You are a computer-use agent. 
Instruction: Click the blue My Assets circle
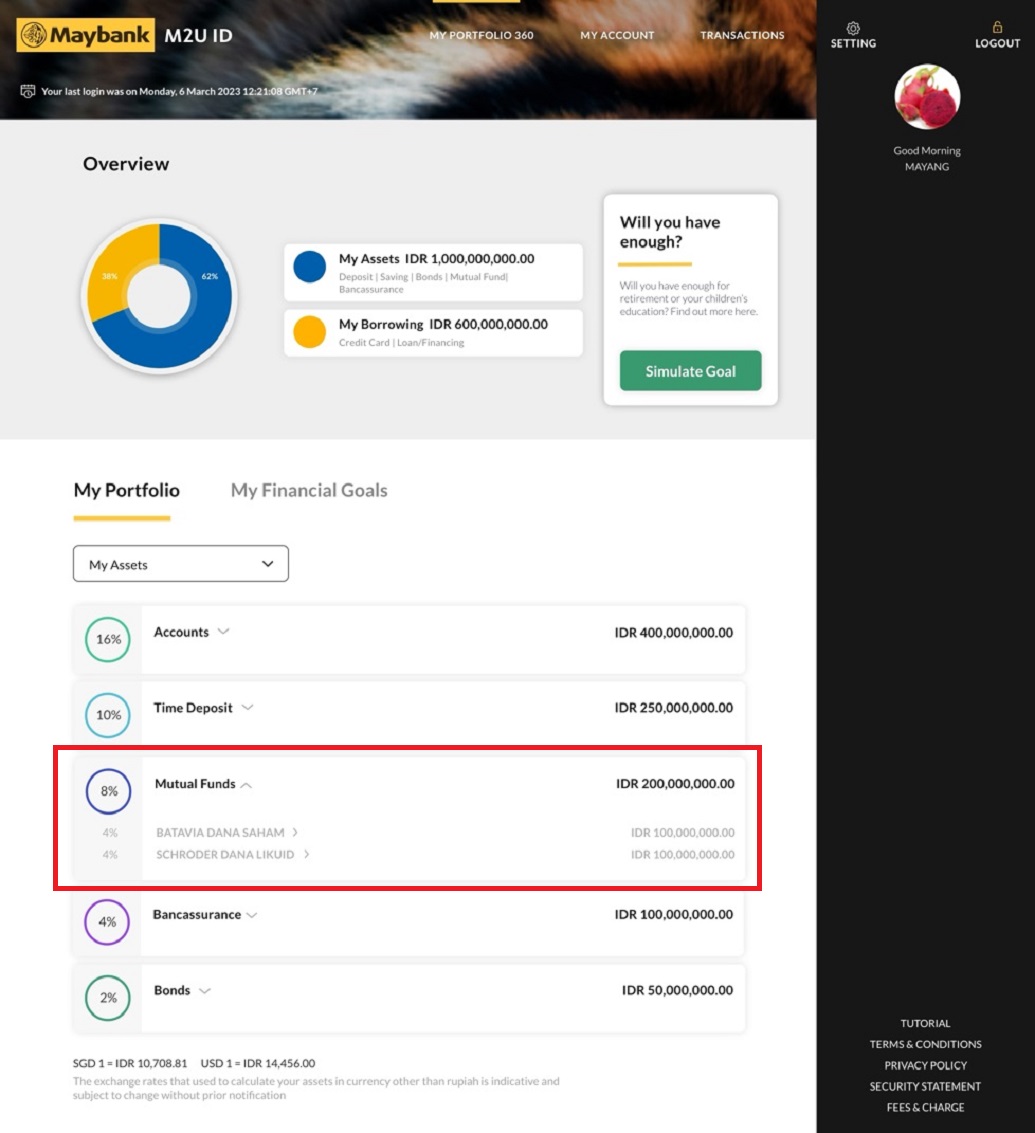point(309,267)
